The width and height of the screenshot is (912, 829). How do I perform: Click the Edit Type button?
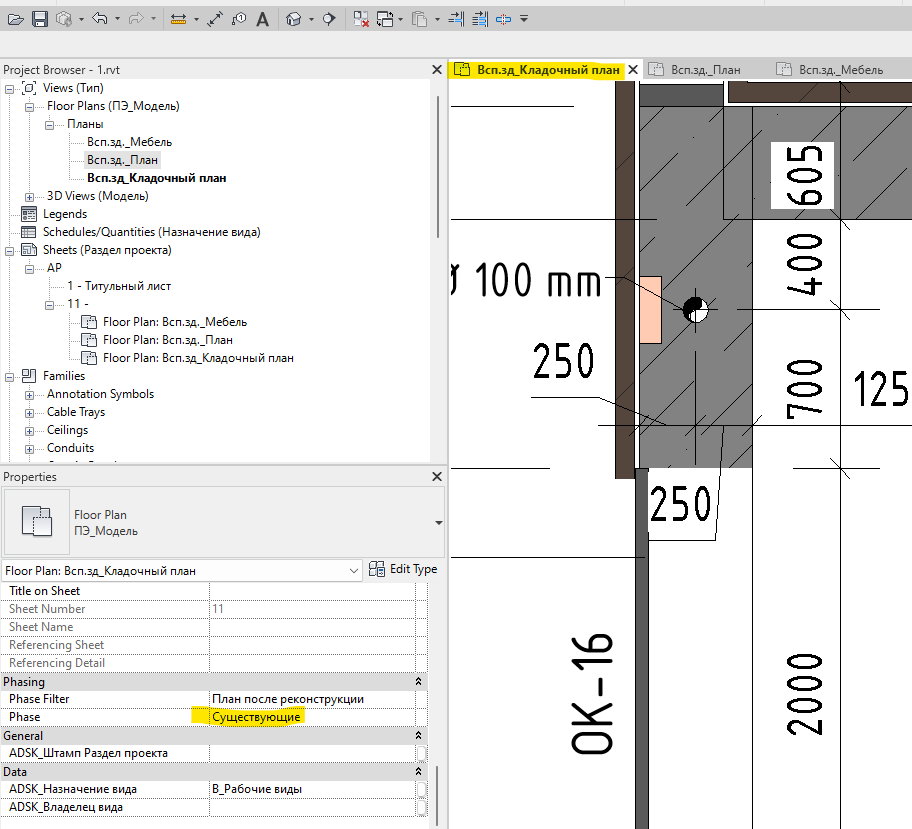pyautogui.click(x=403, y=569)
